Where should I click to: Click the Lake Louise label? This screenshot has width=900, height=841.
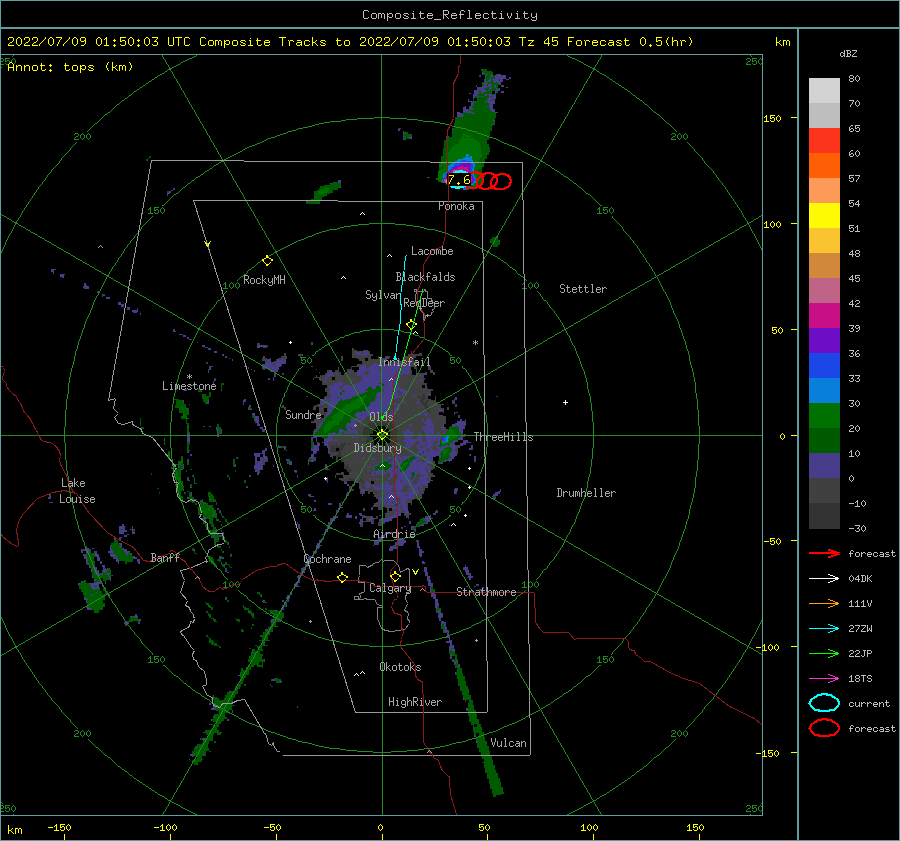pyautogui.click(x=77, y=491)
